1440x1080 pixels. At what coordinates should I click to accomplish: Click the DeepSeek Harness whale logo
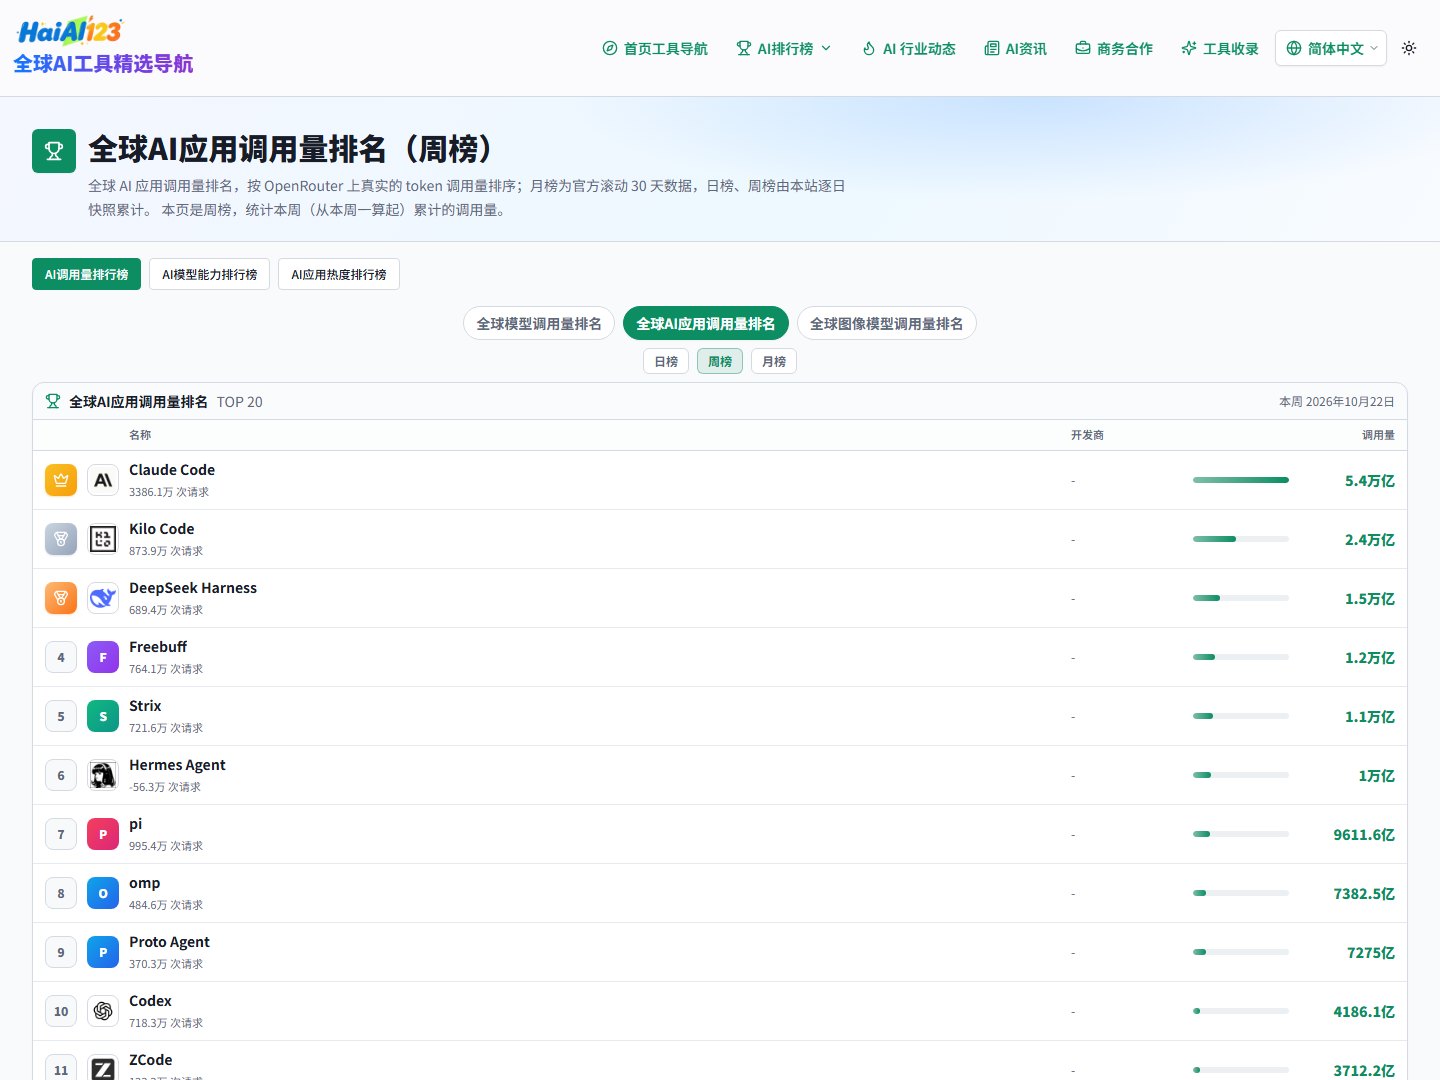point(103,598)
